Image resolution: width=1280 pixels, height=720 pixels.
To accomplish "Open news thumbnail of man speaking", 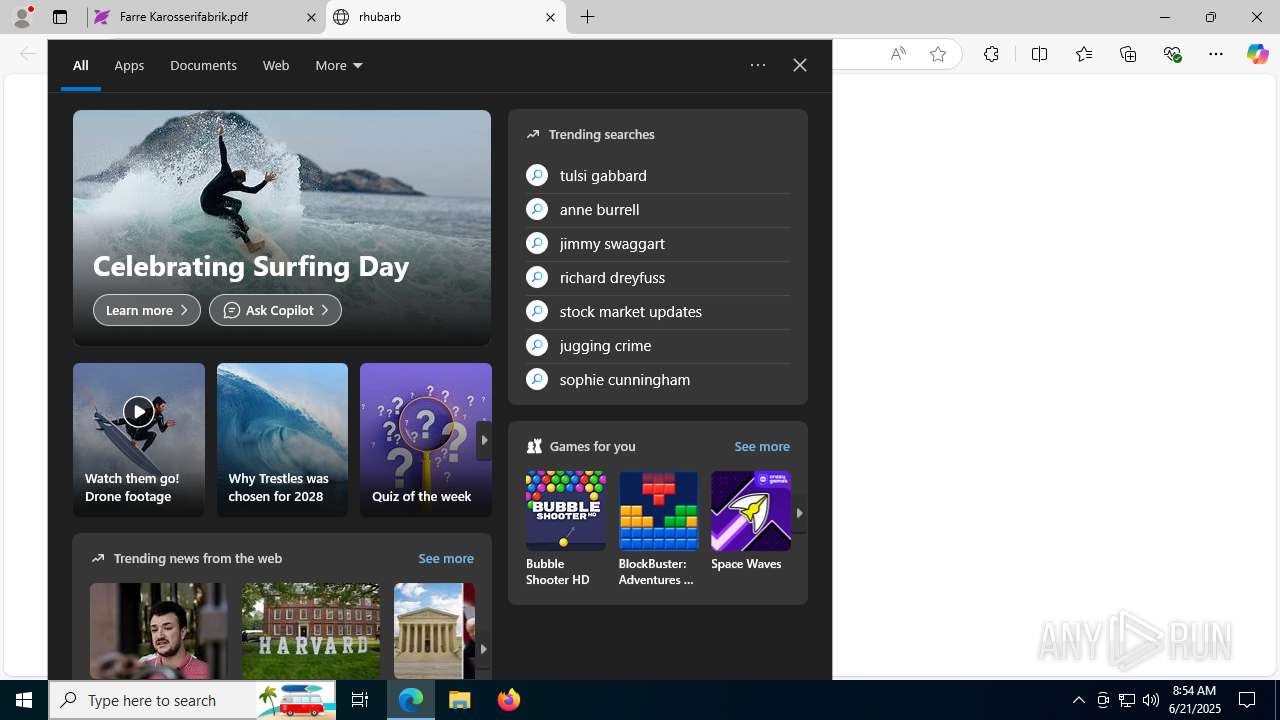I will [158, 631].
